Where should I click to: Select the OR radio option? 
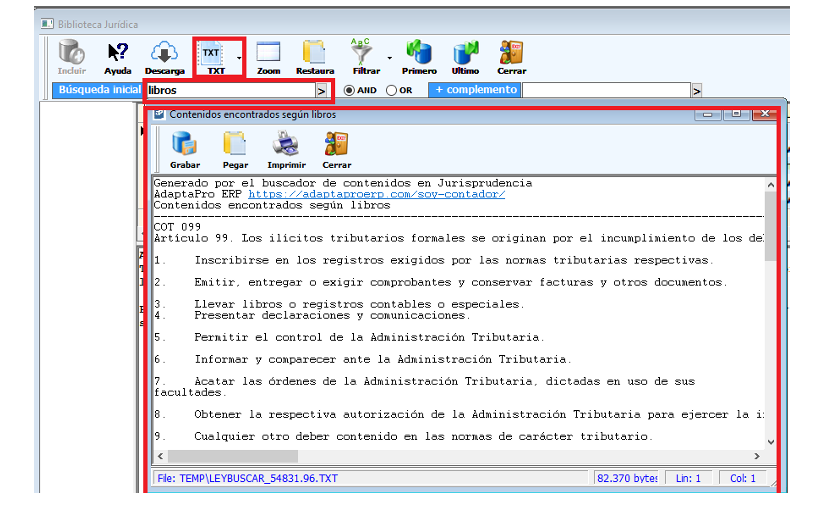392,90
